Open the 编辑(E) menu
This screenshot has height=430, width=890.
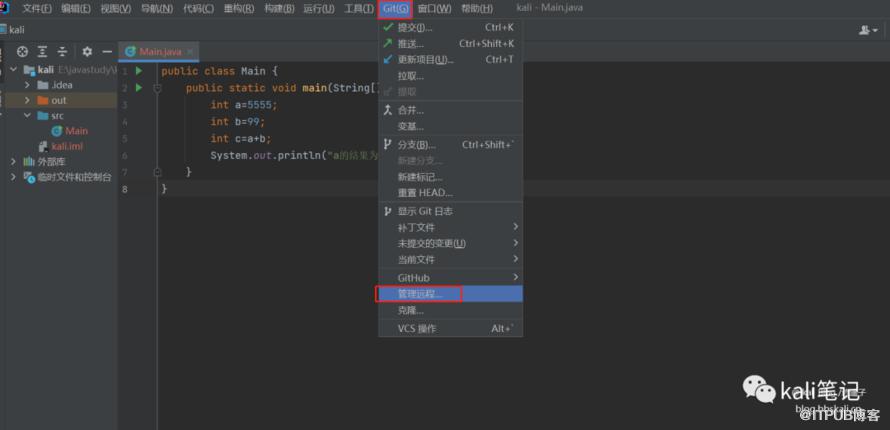click(76, 9)
